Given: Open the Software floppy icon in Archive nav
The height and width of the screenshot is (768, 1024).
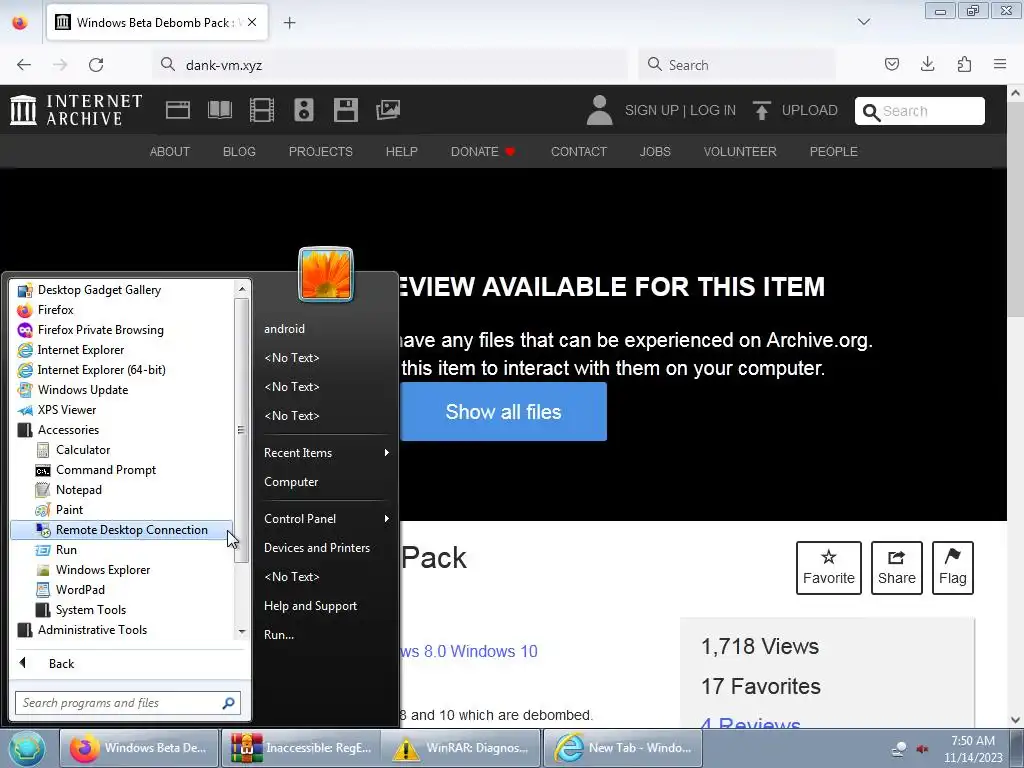Looking at the screenshot, I should click(345, 110).
